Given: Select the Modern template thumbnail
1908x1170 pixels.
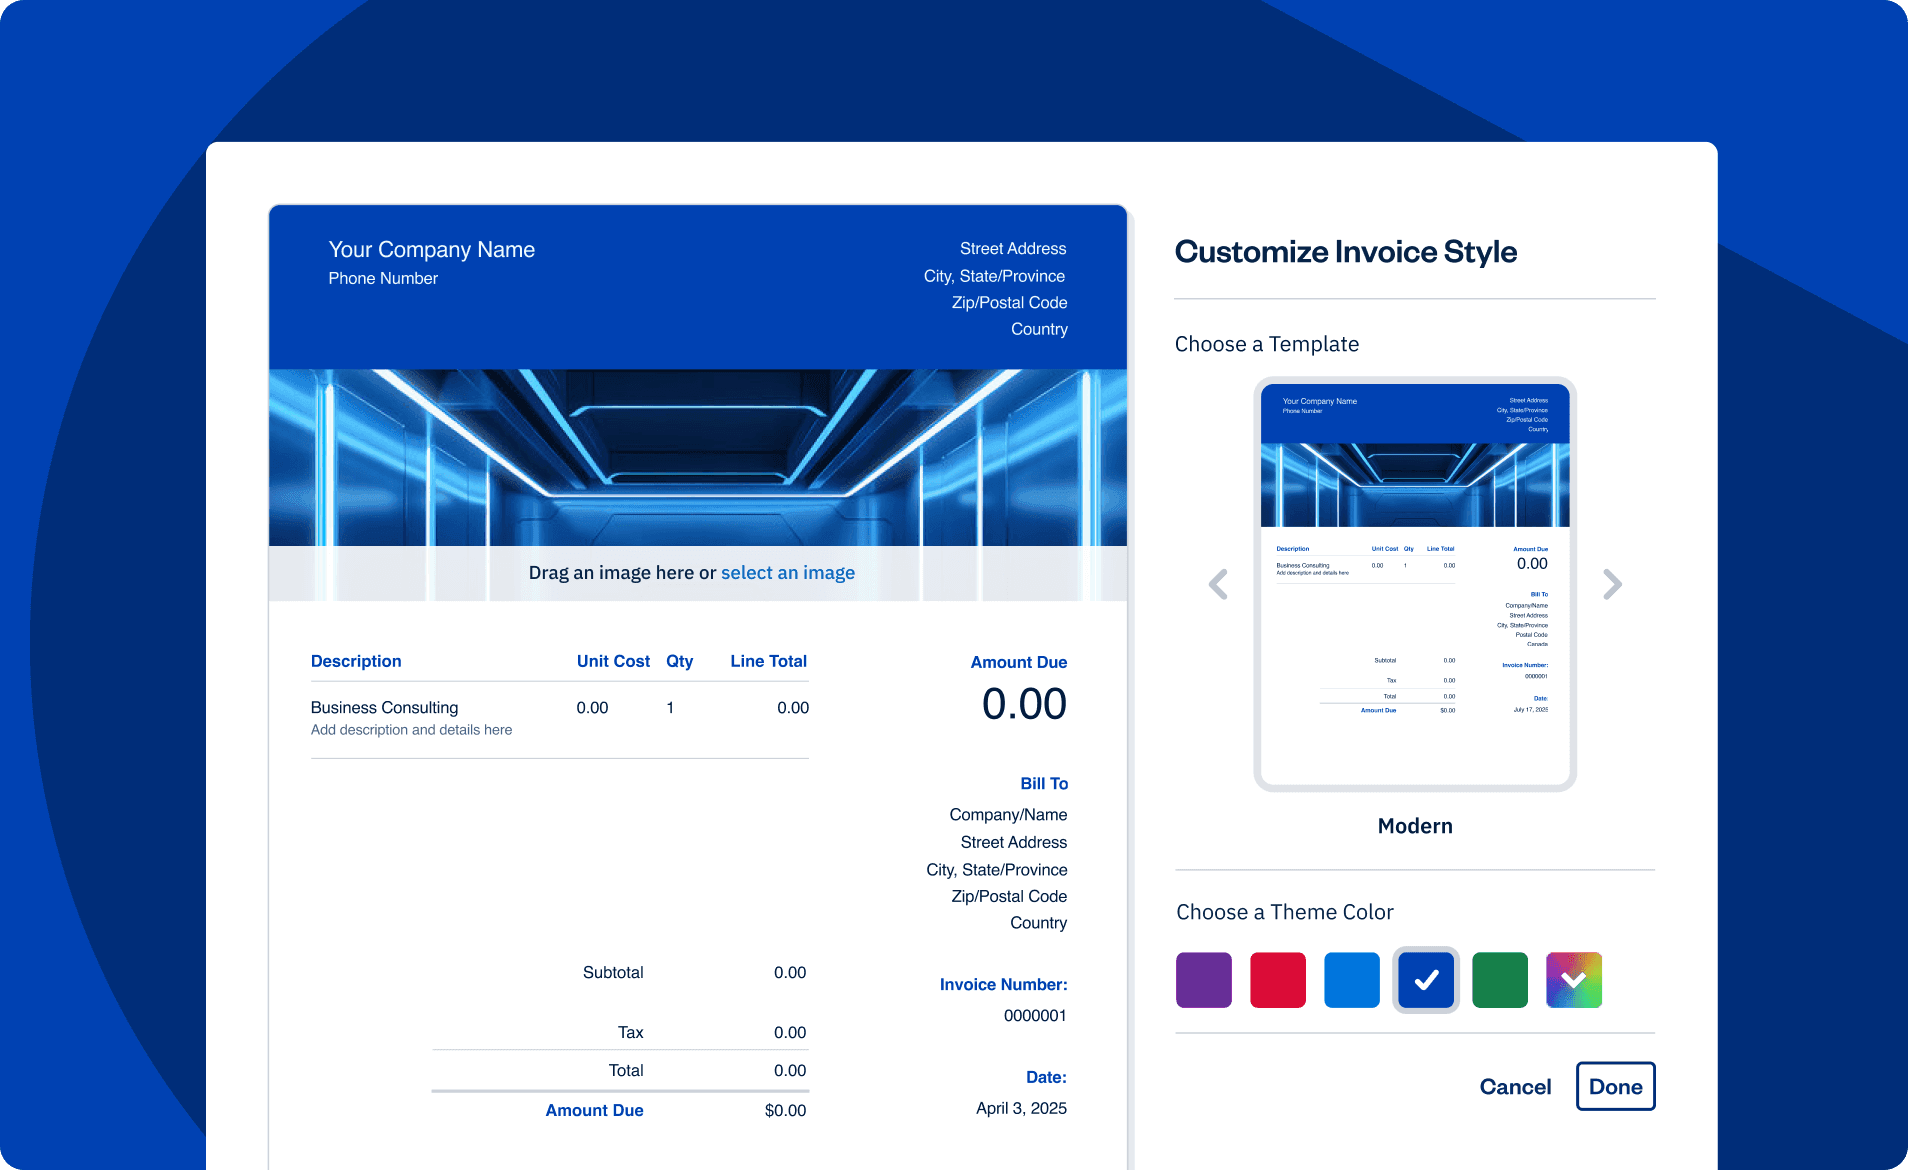Looking at the screenshot, I should click(x=1415, y=584).
